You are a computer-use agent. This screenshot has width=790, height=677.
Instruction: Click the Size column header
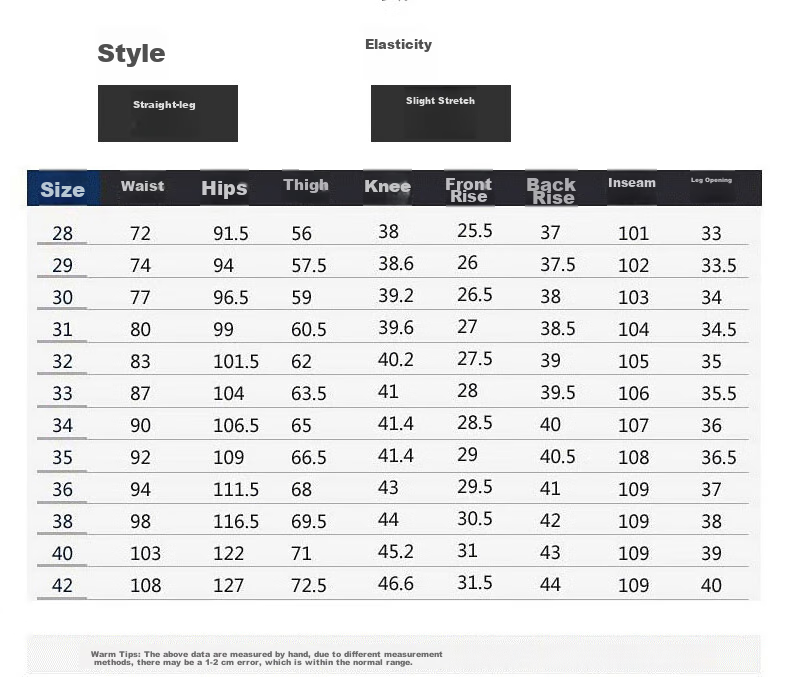(62, 189)
